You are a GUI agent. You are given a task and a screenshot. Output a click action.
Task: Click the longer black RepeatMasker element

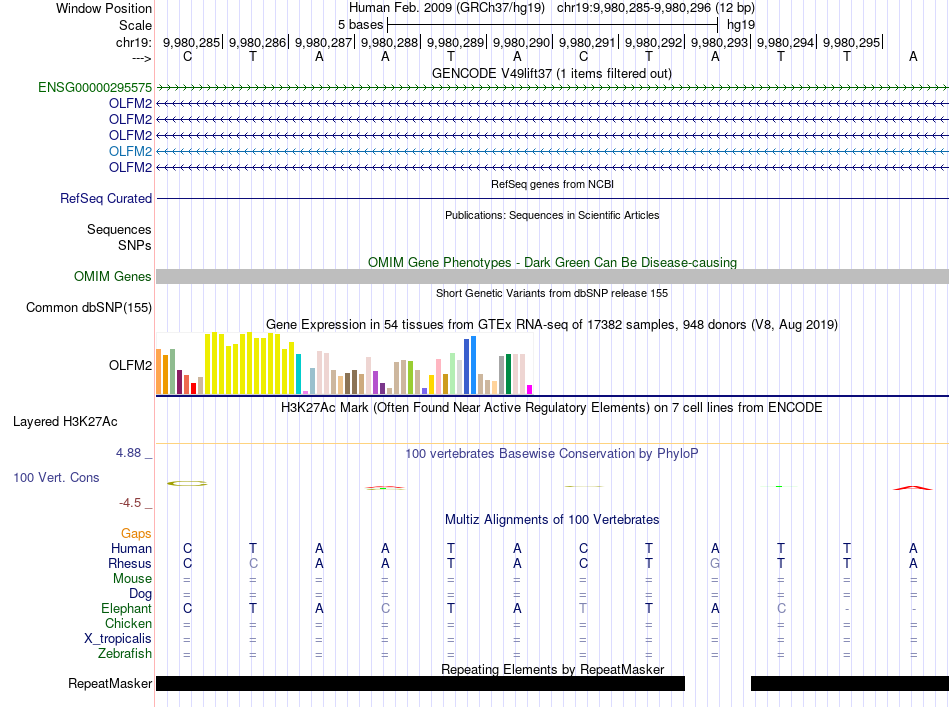(x=420, y=683)
